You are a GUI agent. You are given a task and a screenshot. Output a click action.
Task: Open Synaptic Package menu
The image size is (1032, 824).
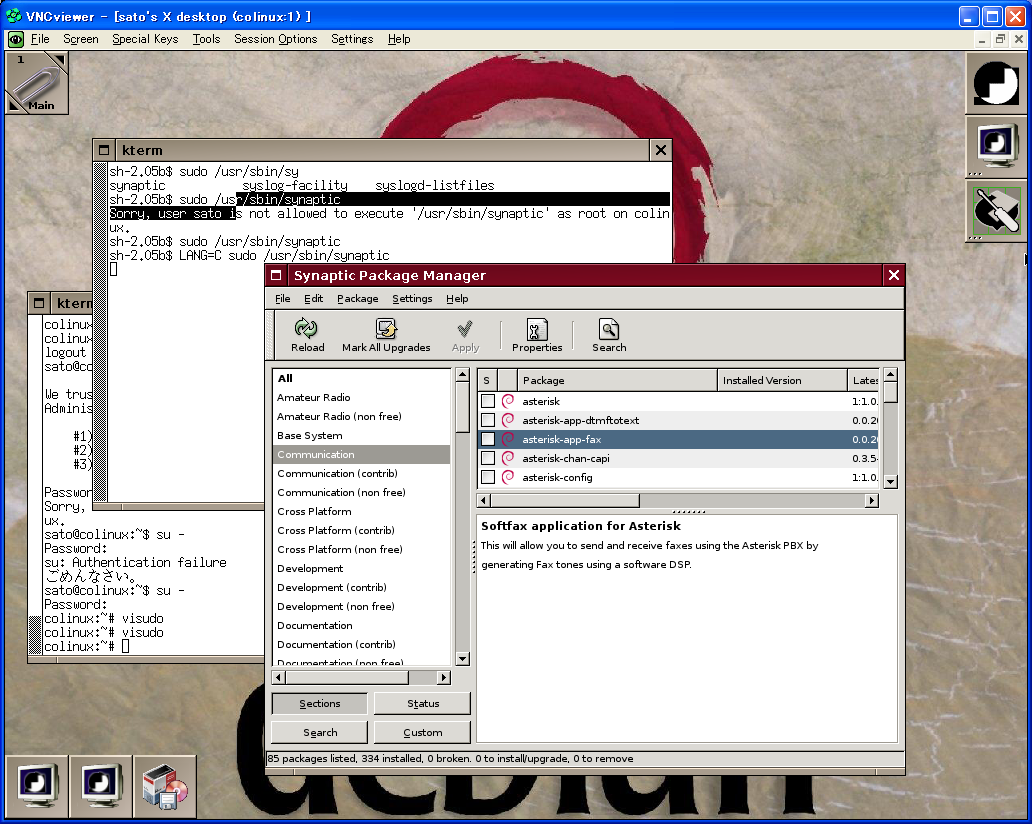point(357,299)
